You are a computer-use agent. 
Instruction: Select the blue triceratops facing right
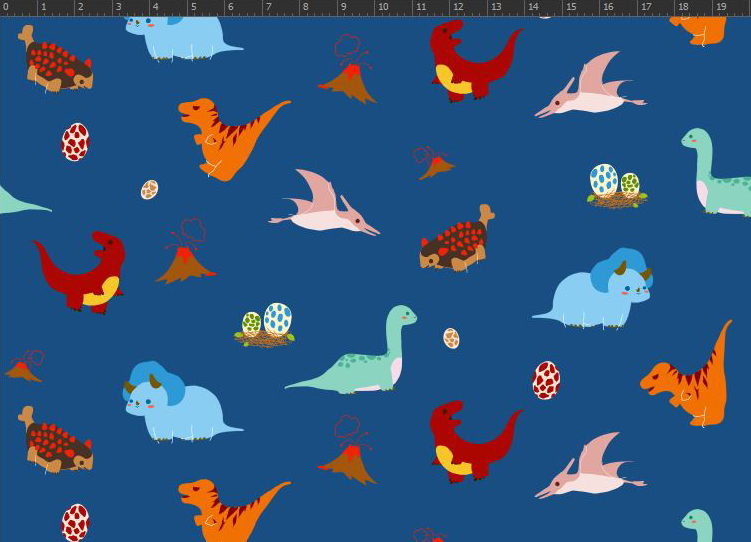[x=592, y=288]
